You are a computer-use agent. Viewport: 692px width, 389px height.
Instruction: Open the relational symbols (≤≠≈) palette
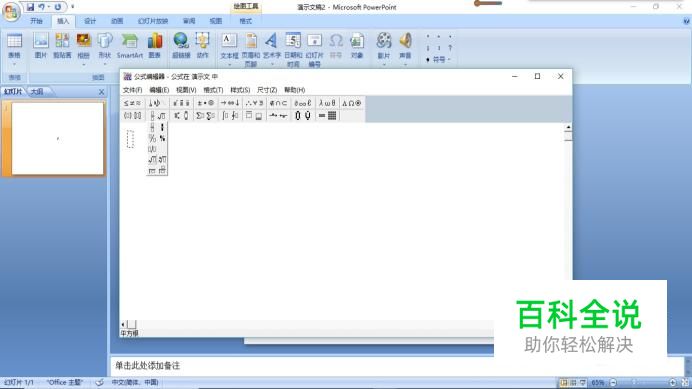tap(132, 103)
